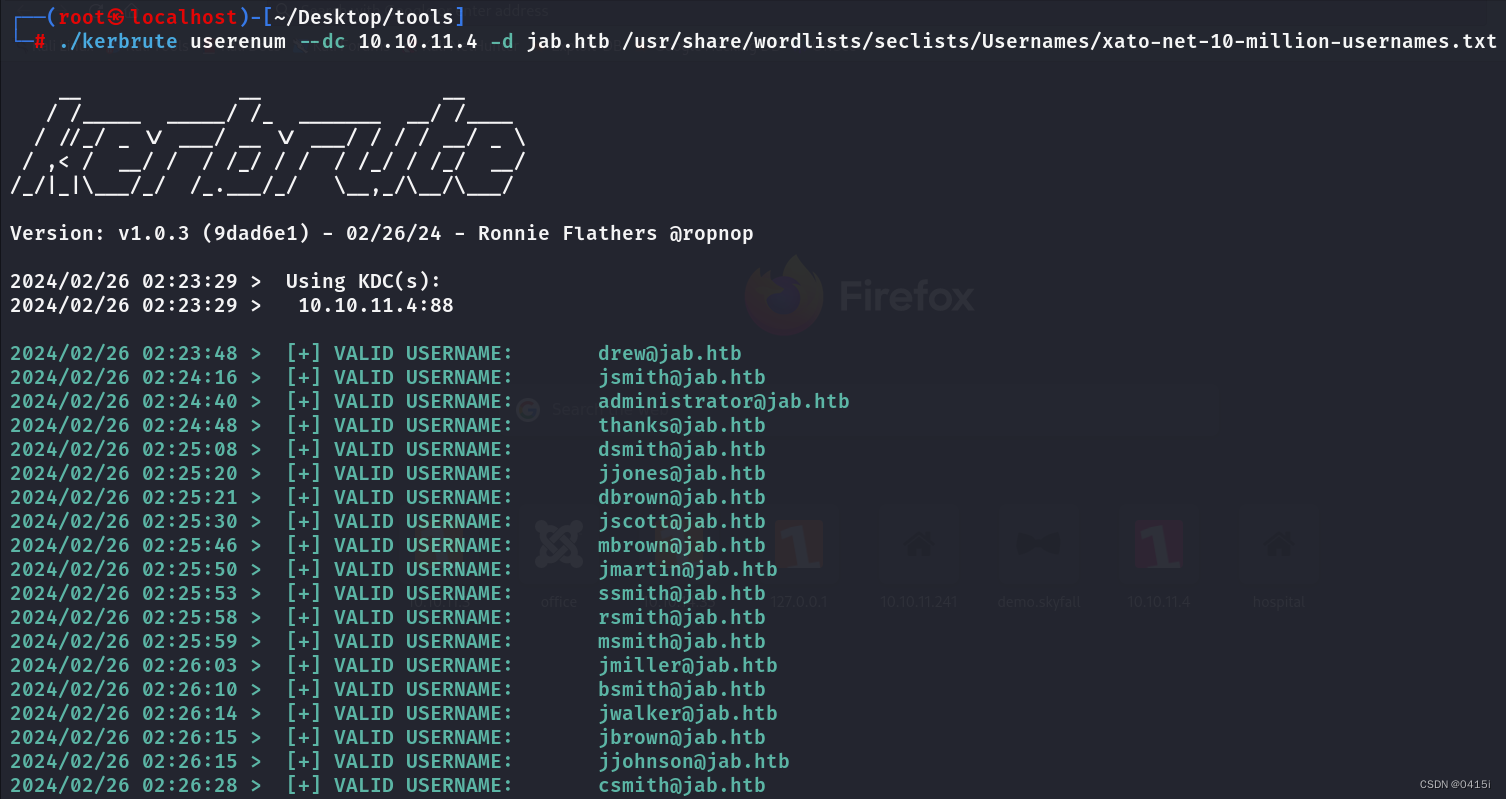This screenshot has width=1506, height=799.
Task: Click thanks@jab.htb username
Action: pyautogui.click(x=682, y=426)
